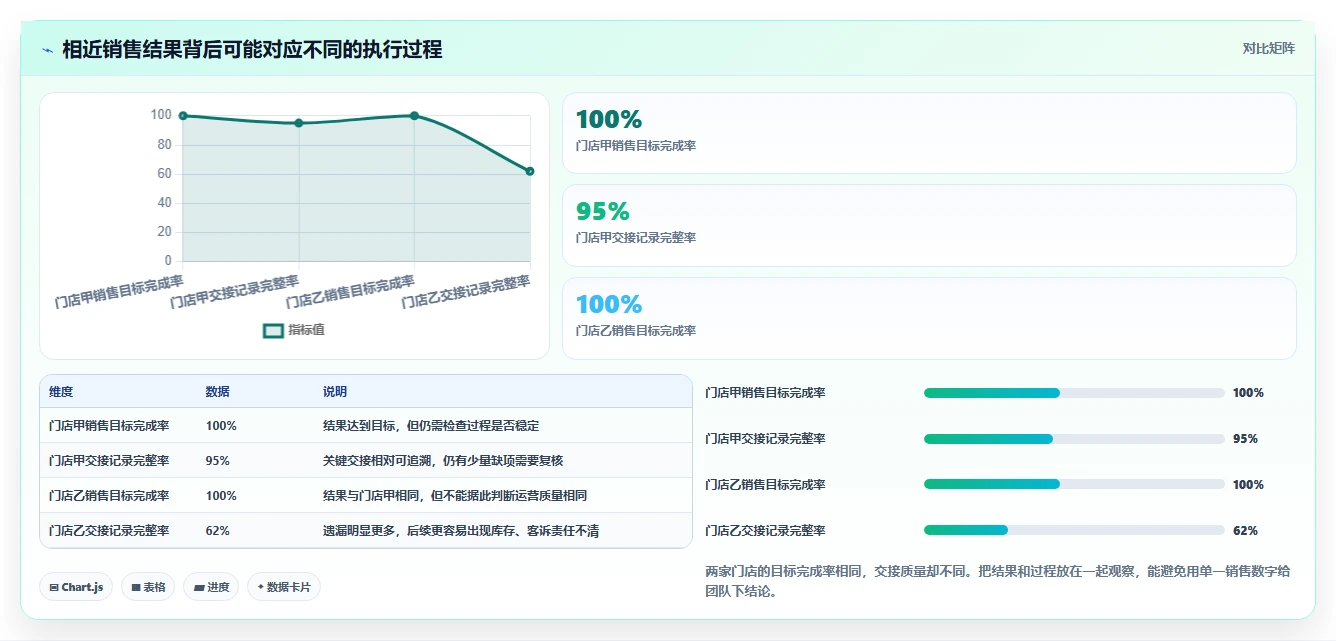Click the chart point for 门店乙销售目标完成率

(x=414, y=116)
